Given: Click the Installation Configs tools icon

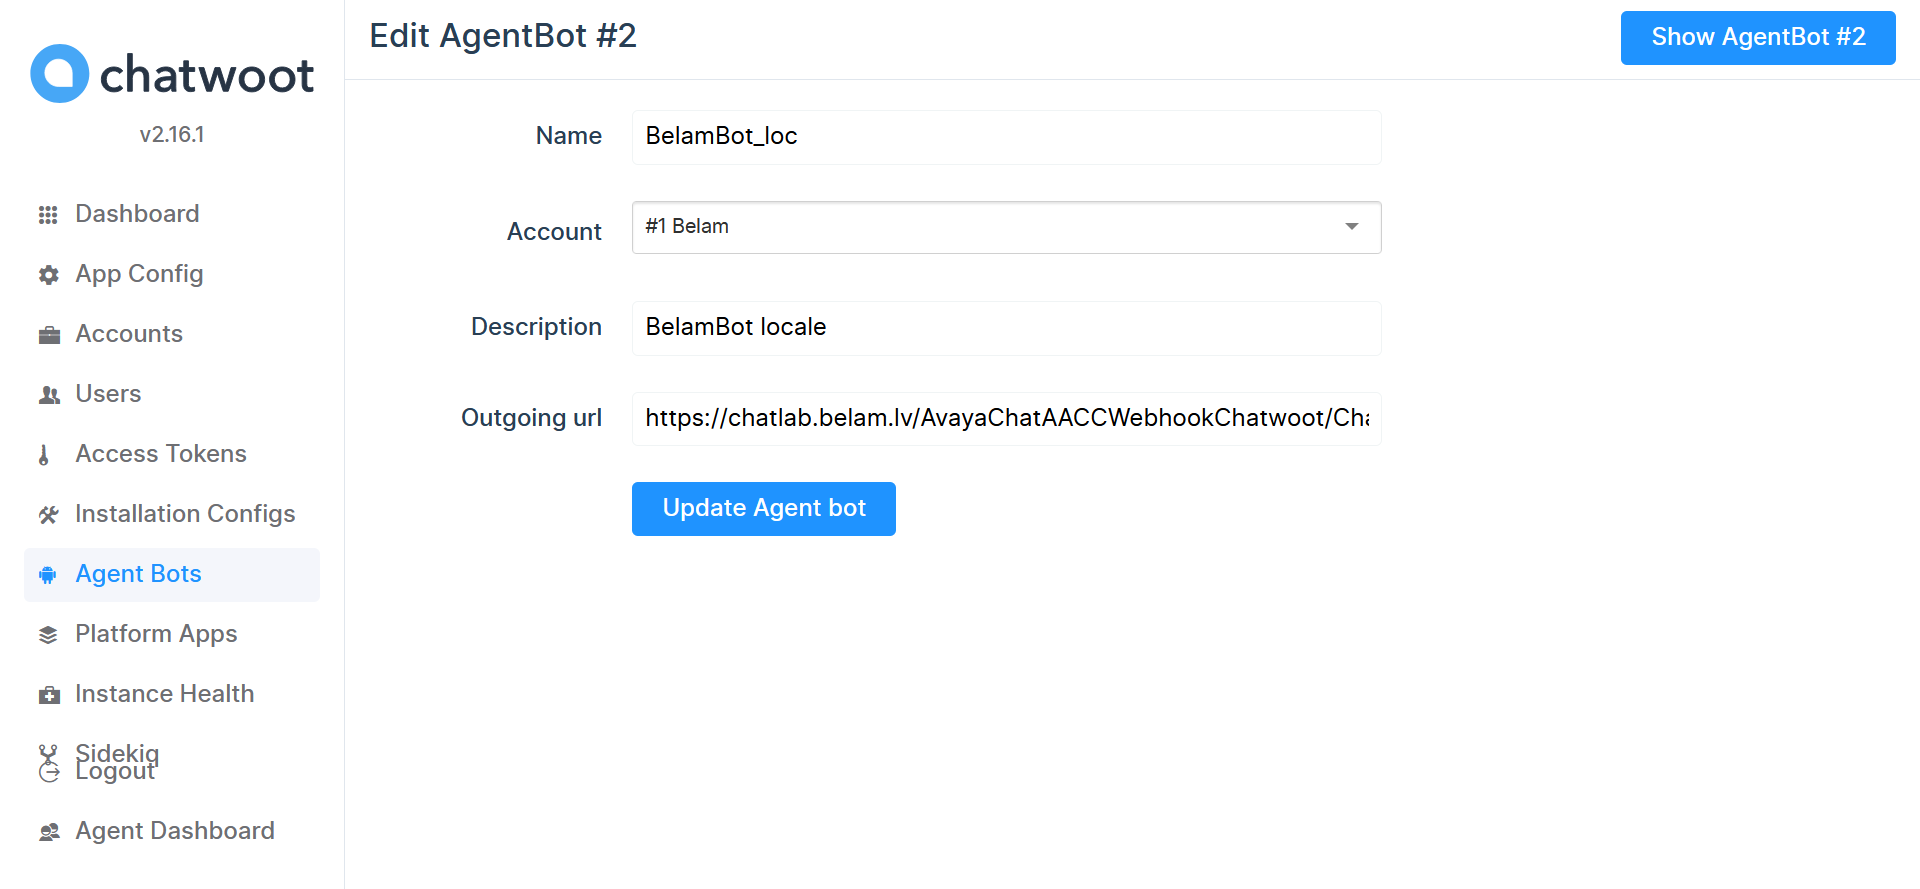Looking at the screenshot, I should tap(48, 515).
